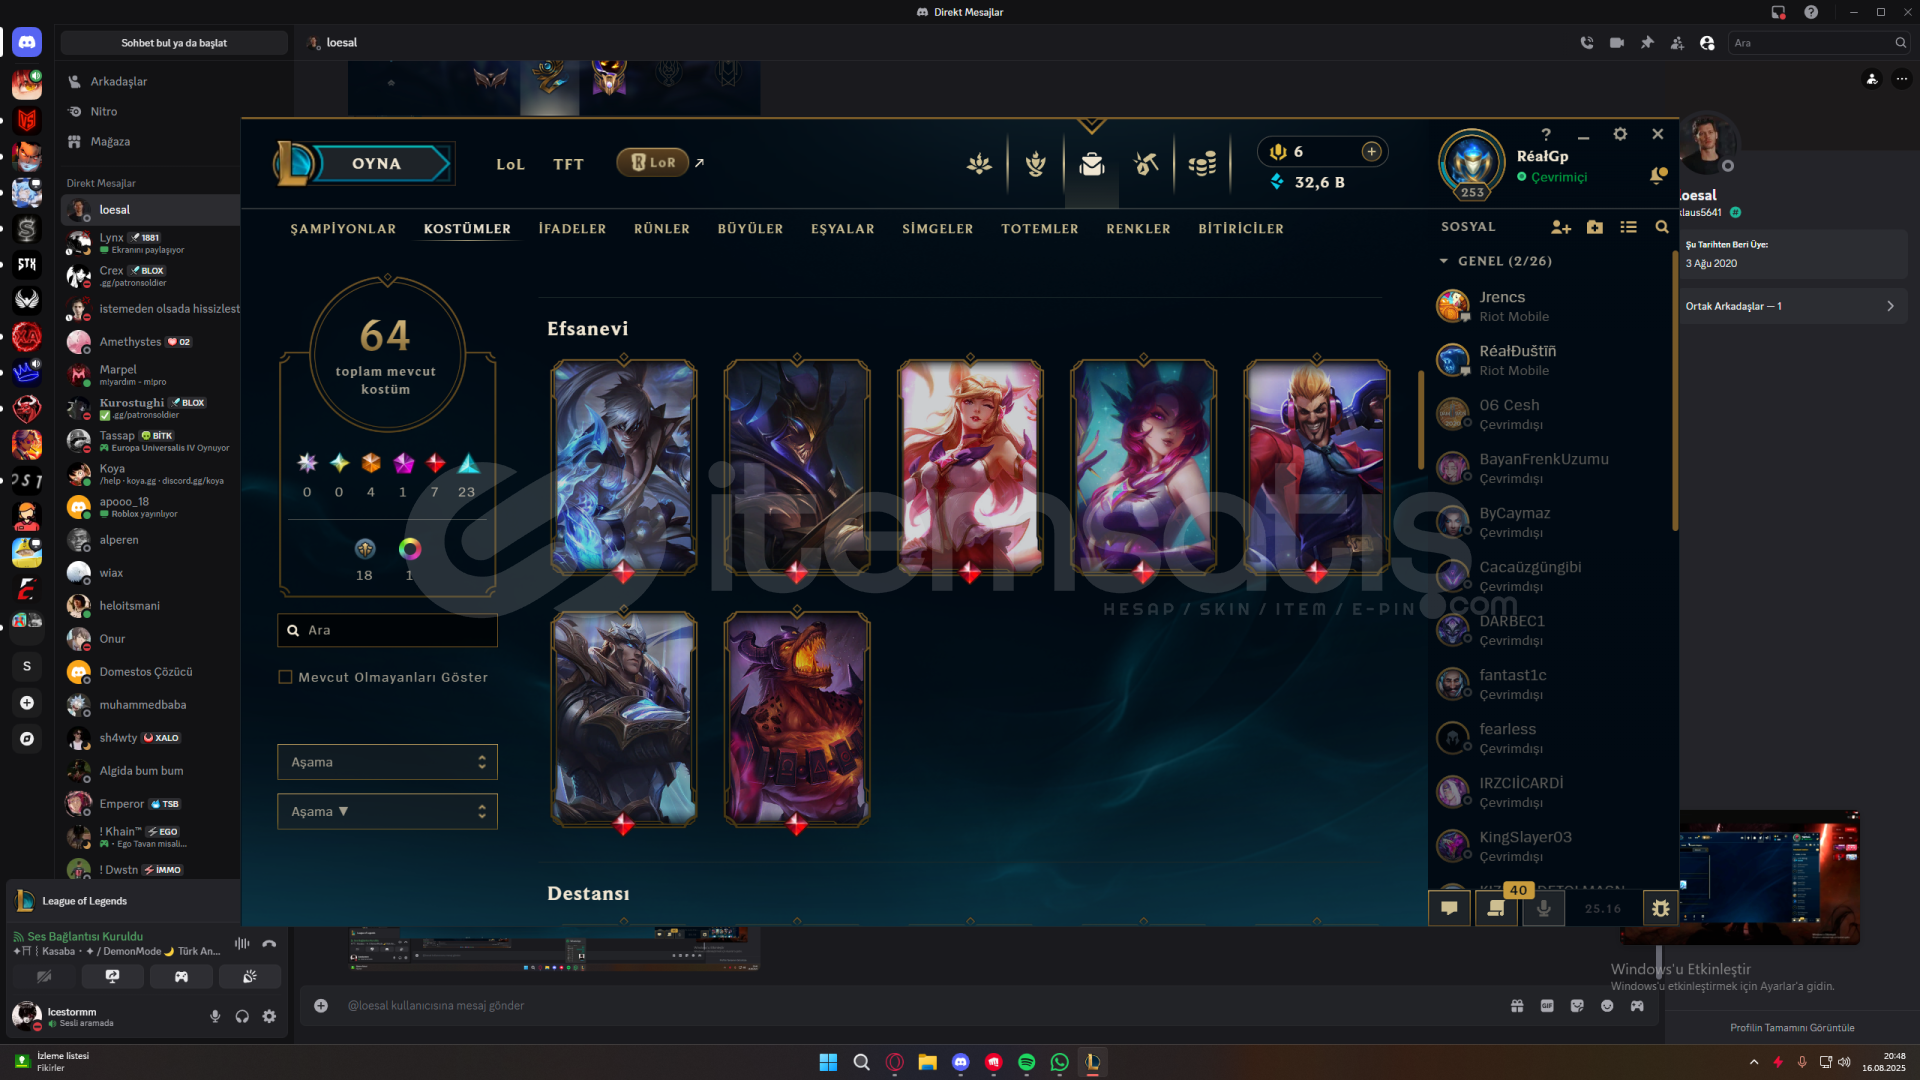This screenshot has height=1080, width=1920.
Task: Open Amethystes direct message in Discord
Action: coord(150,342)
